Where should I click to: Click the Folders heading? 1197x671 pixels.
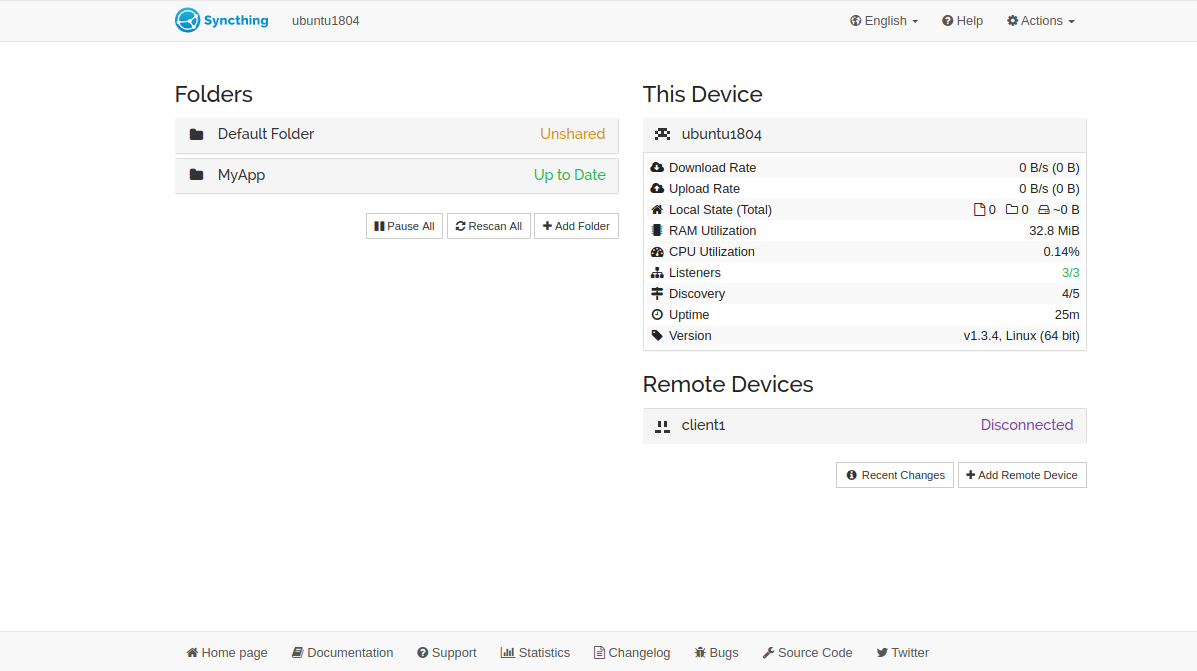click(214, 94)
